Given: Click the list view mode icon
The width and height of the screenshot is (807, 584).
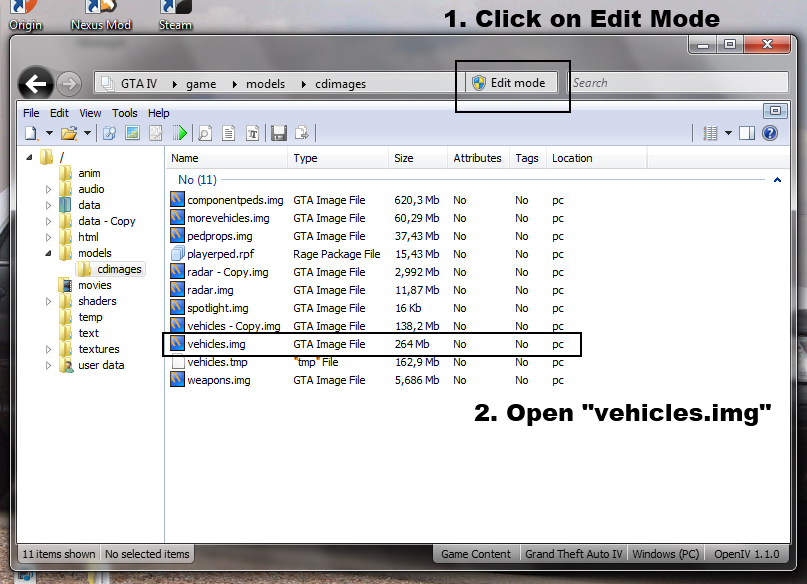Looking at the screenshot, I should pyautogui.click(x=710, y=133).
